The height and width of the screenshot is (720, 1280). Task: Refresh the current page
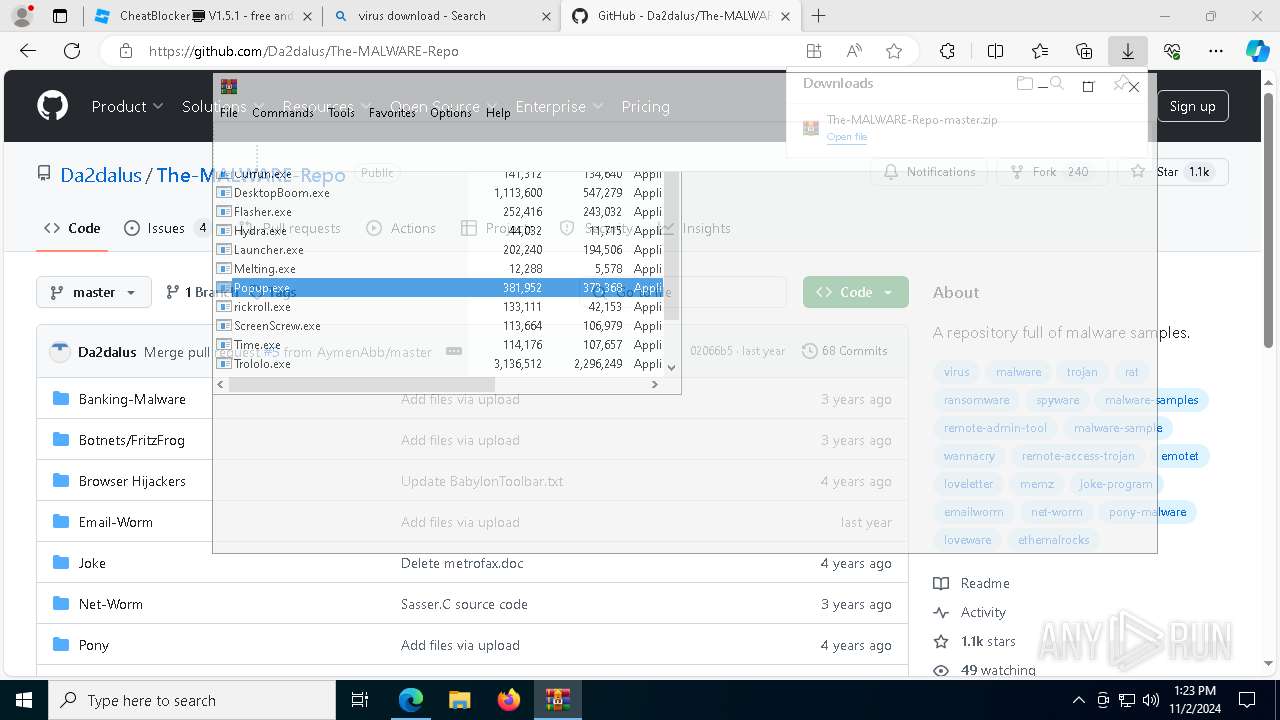tap(72, 51)
